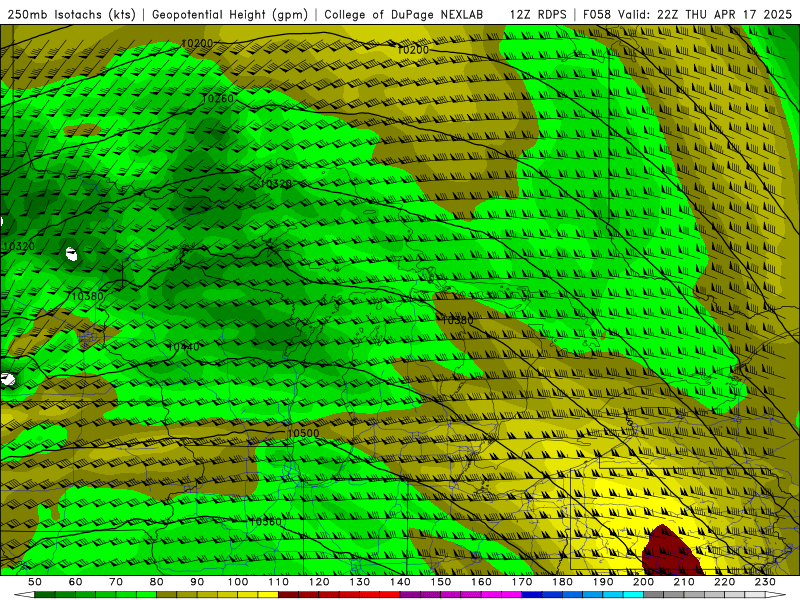The image size is (800, 600).
Task: Select the 10500 contour label
Action: [303, 433]
